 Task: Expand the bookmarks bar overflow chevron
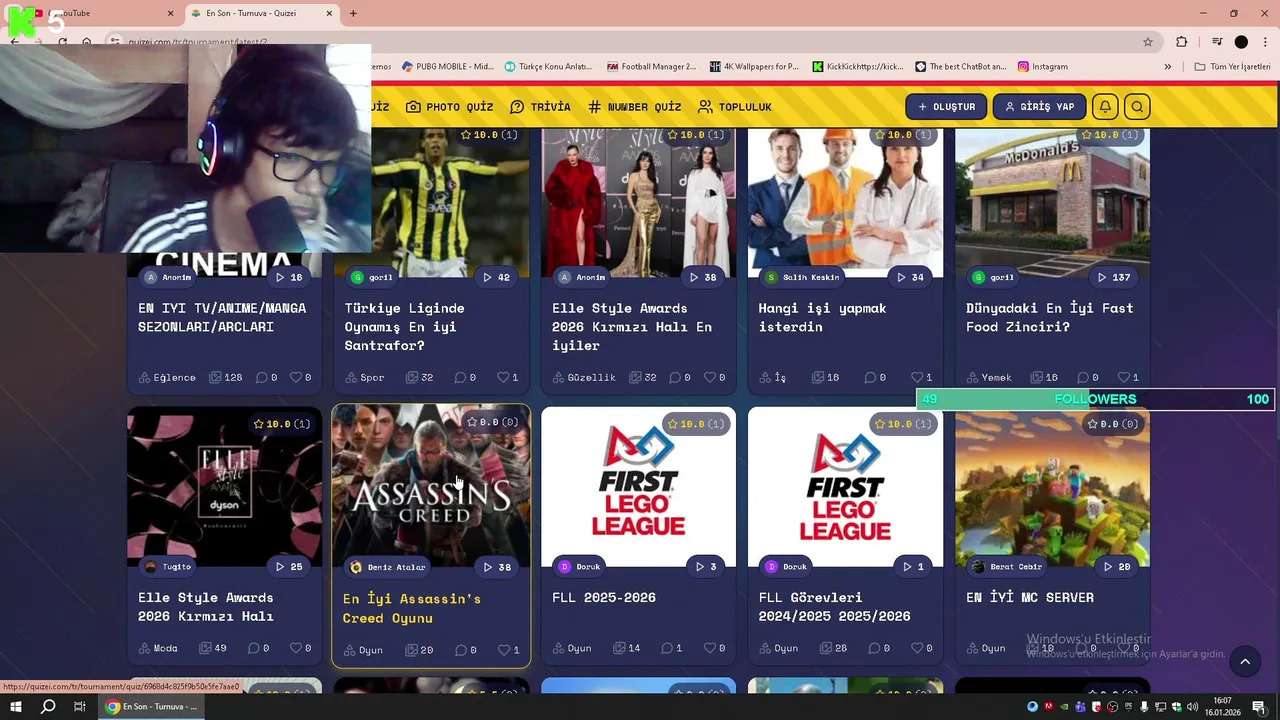[x=1167, y=66]
